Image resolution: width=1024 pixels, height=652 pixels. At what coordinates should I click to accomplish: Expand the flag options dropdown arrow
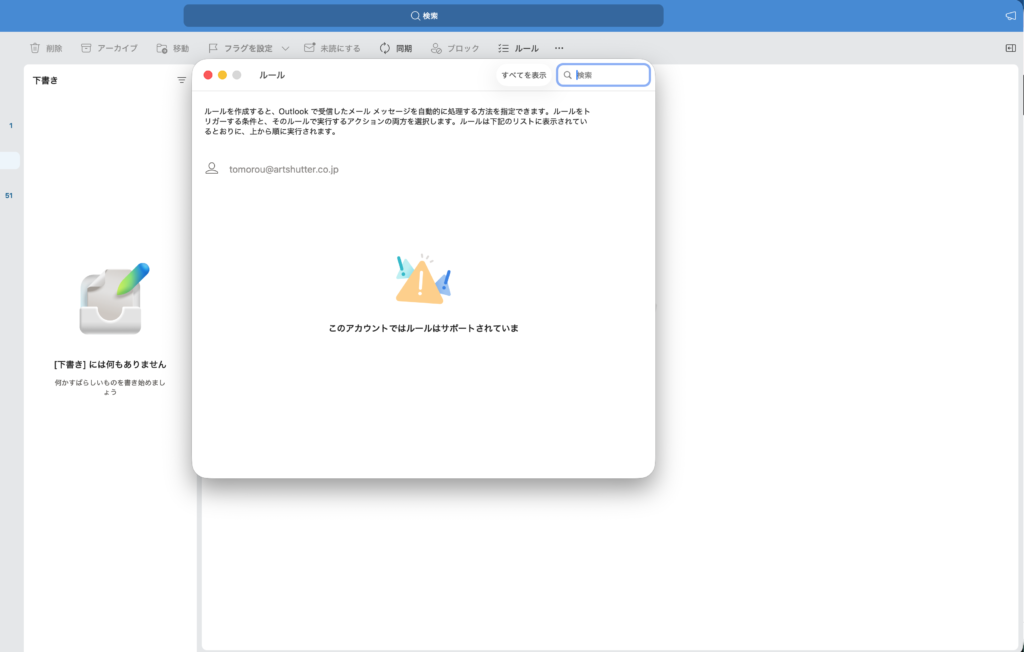[285, 48]
